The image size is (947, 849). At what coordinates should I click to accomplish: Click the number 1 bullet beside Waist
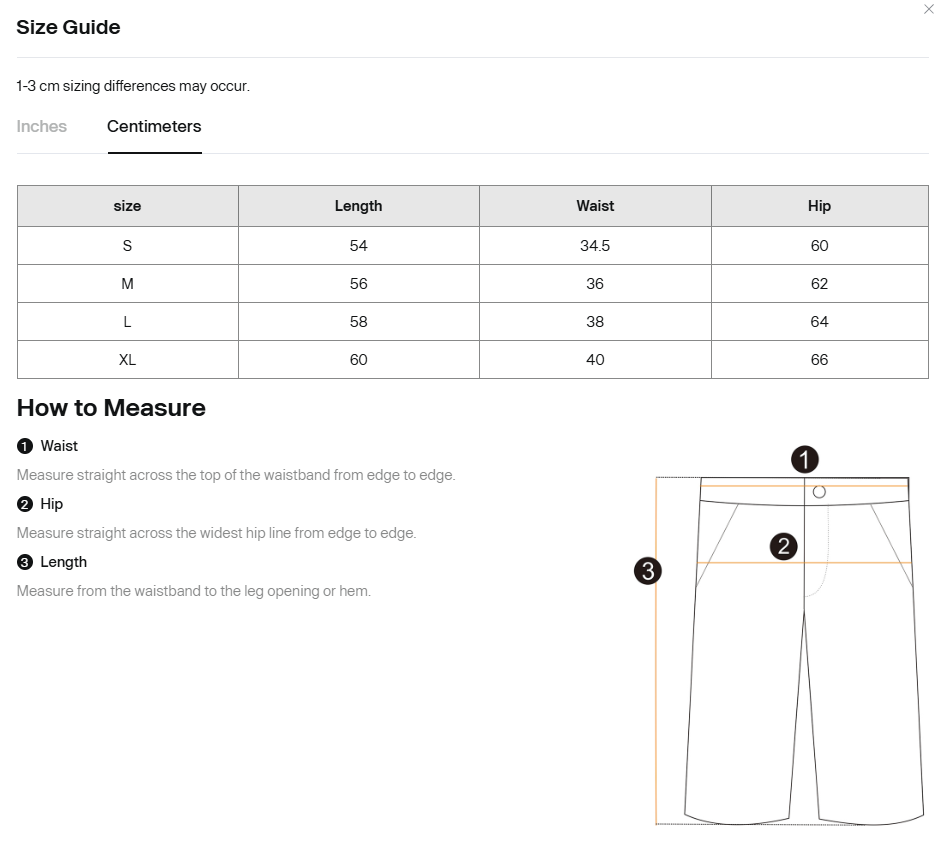click(x=25, y=446)
